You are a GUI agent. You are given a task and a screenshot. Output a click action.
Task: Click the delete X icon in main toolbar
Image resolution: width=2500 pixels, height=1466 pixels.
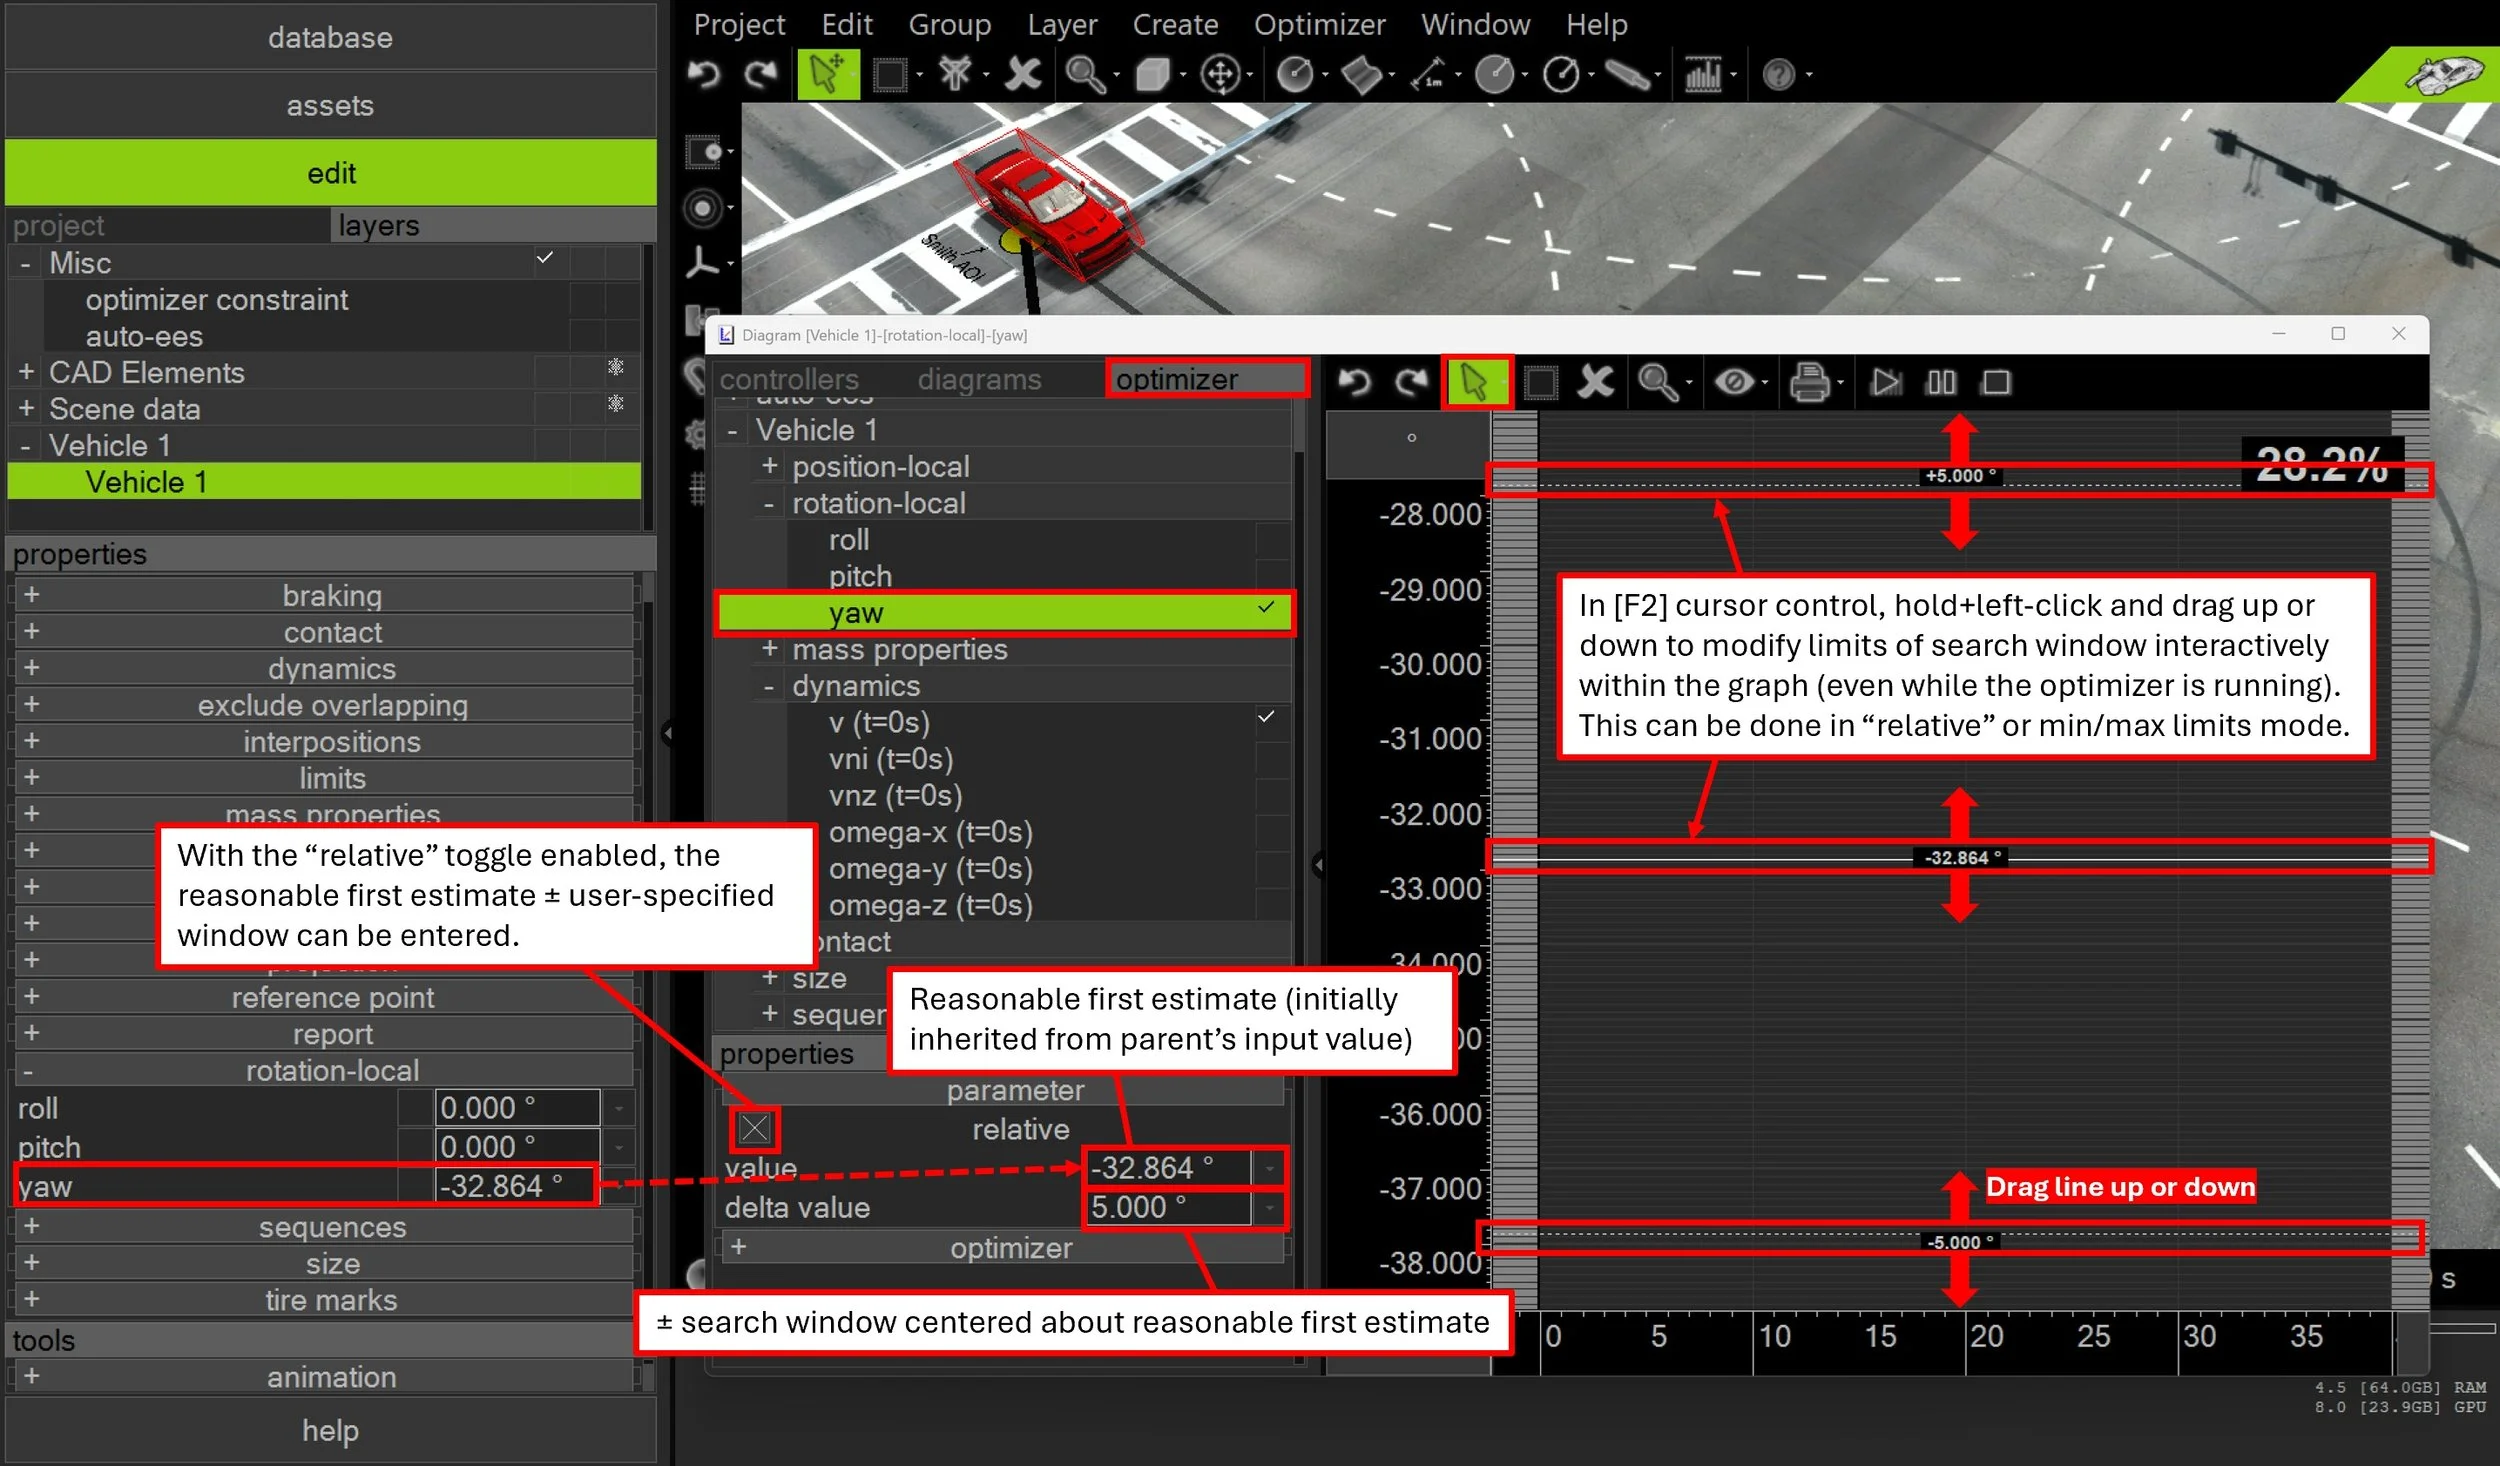tap(1022, 74)
